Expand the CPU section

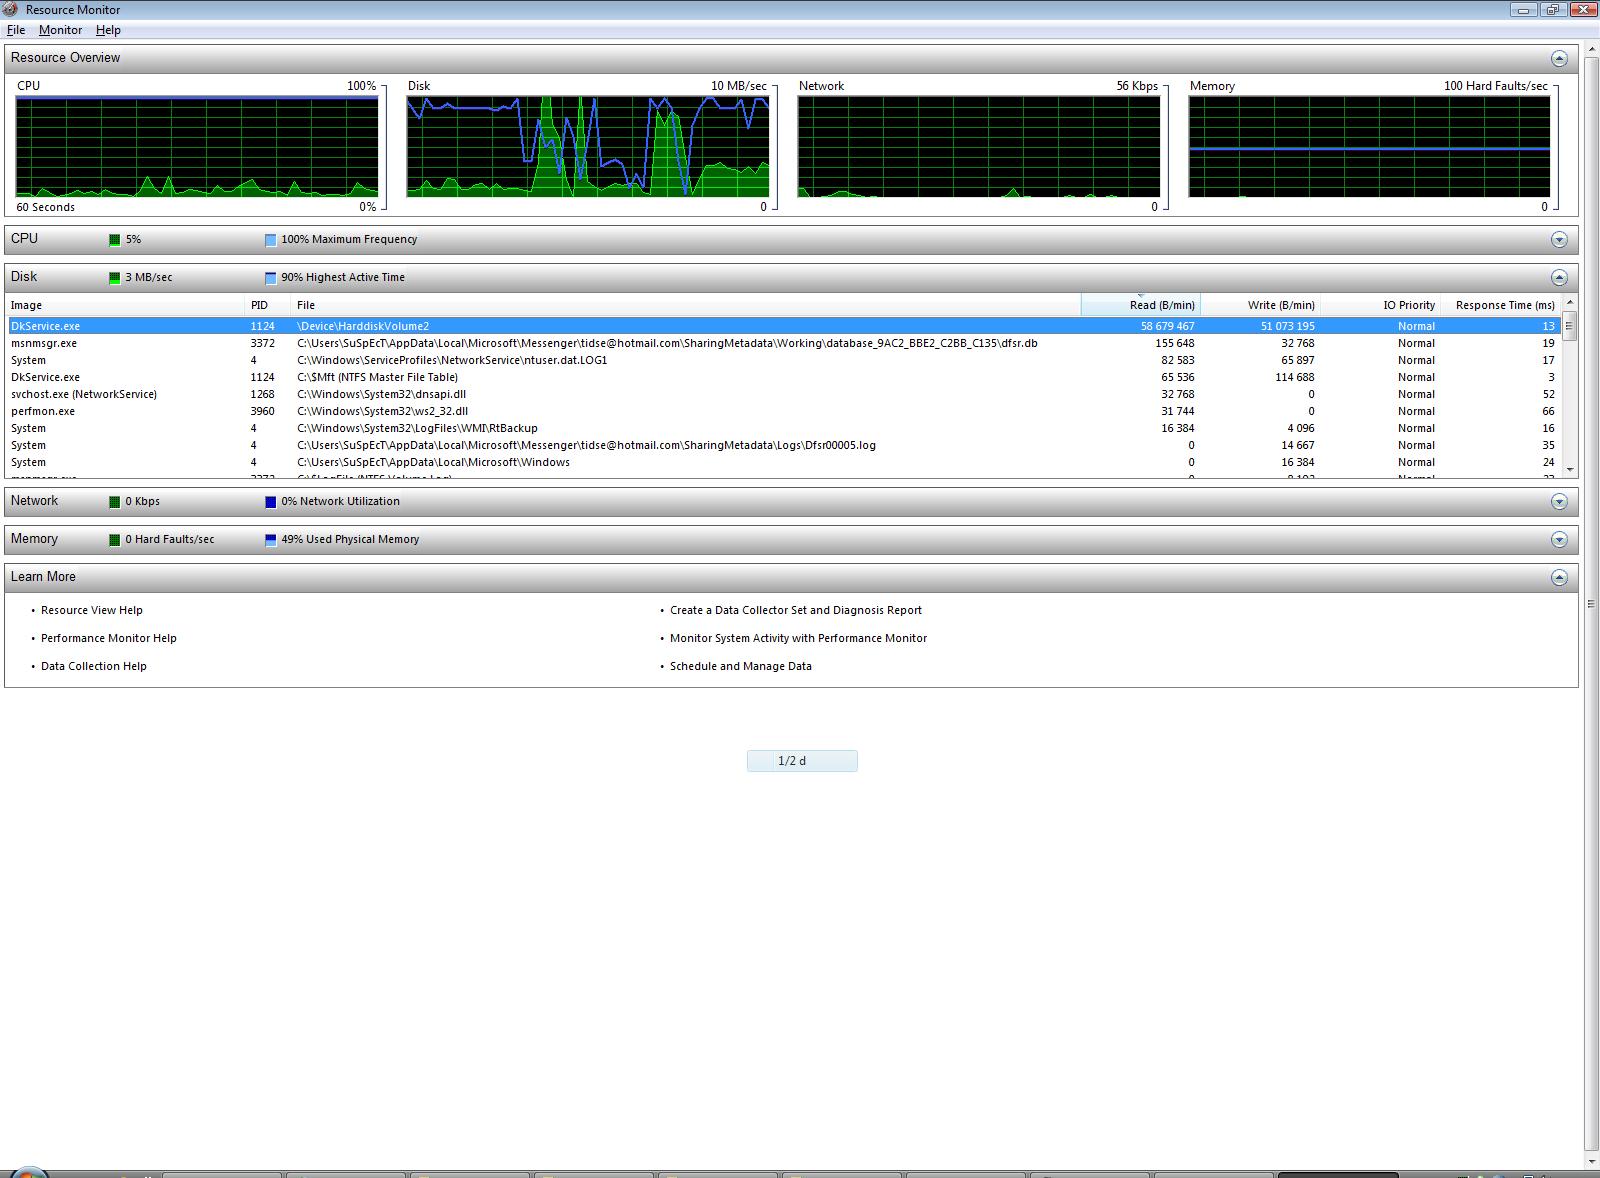[x=1558, y=239]
